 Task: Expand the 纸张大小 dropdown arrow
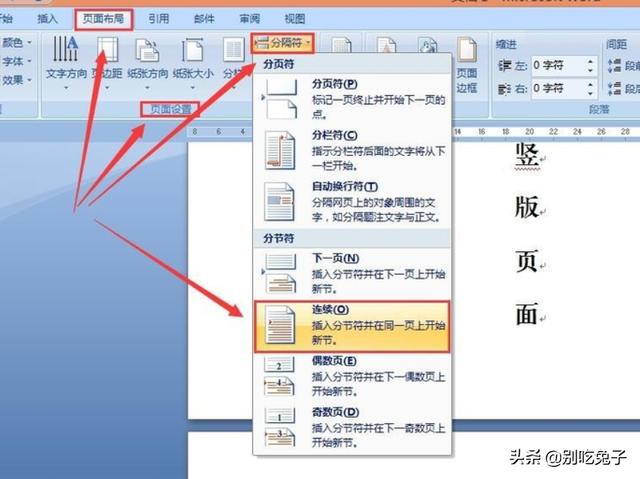[x=192, y=88]
